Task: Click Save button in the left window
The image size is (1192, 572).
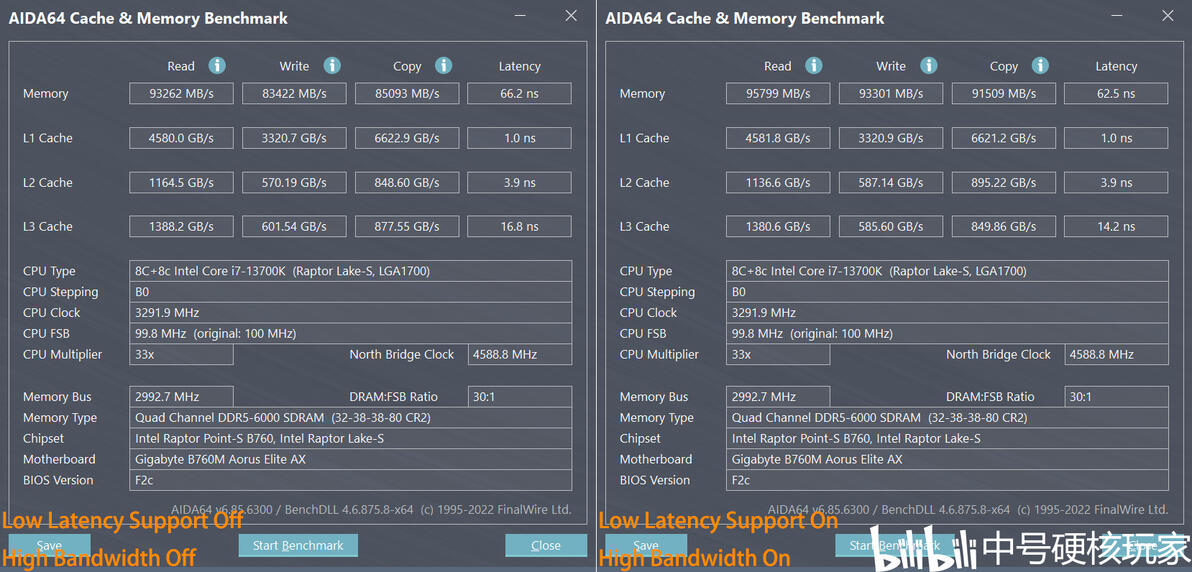Action: pos(49,545)
